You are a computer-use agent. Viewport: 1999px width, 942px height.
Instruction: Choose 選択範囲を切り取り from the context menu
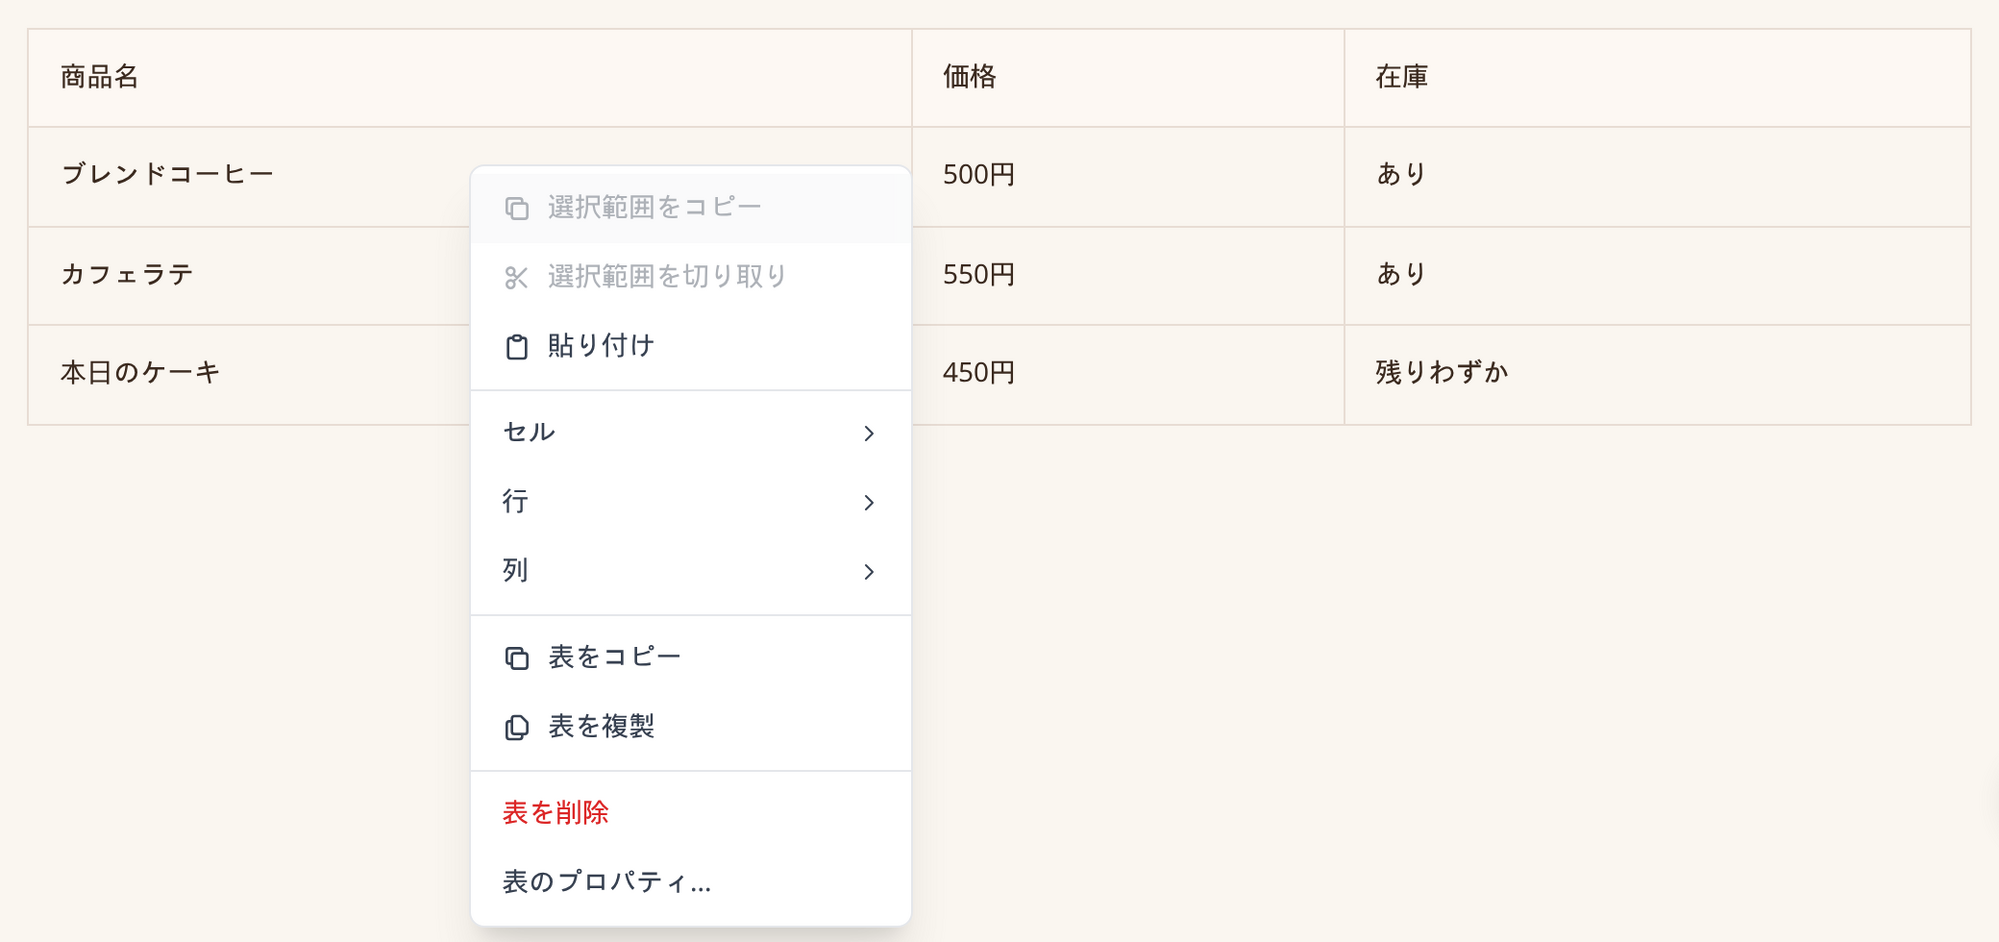(691, 277)
